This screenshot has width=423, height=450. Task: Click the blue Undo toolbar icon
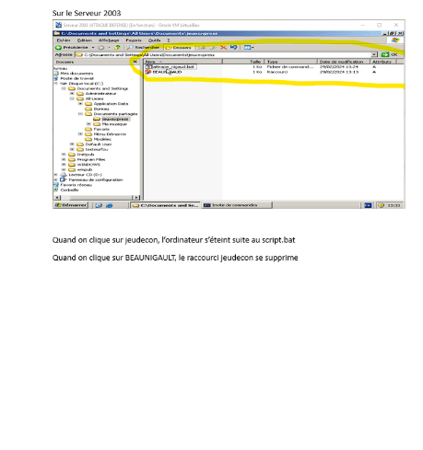tap(234, 47)
